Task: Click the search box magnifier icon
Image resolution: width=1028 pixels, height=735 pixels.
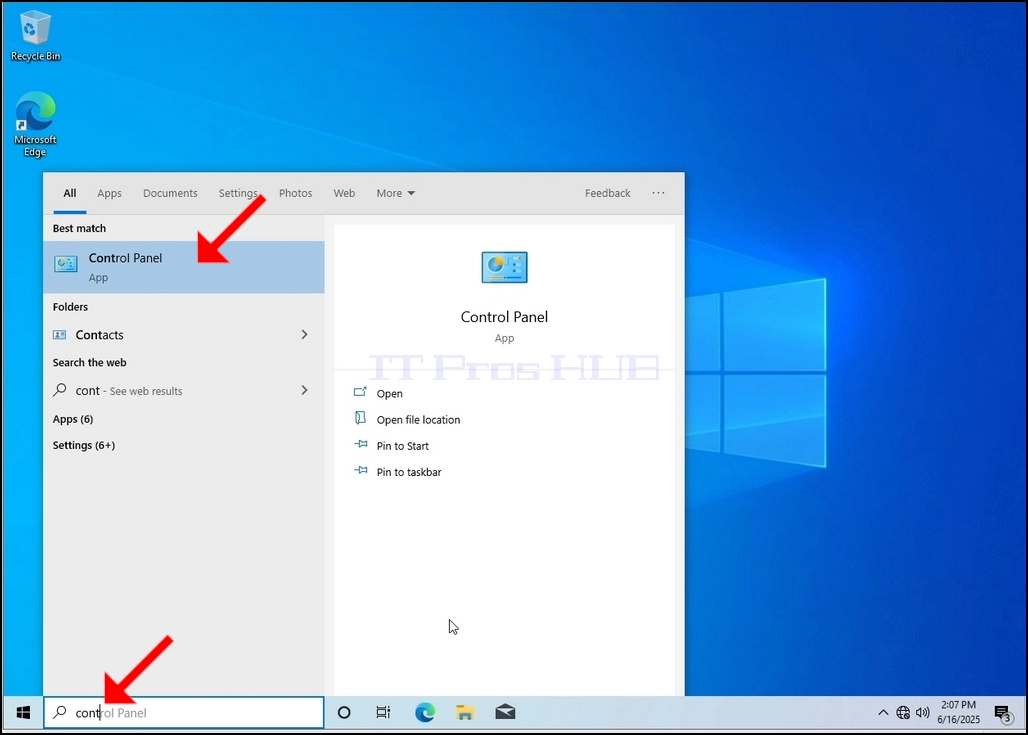Action: point(60,712)
